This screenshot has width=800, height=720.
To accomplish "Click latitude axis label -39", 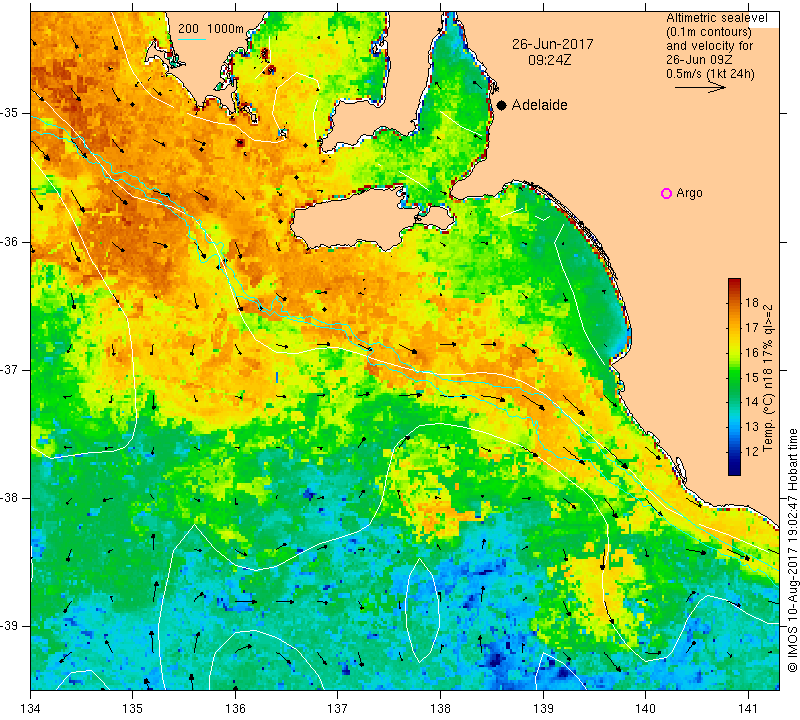I will 10,626.
